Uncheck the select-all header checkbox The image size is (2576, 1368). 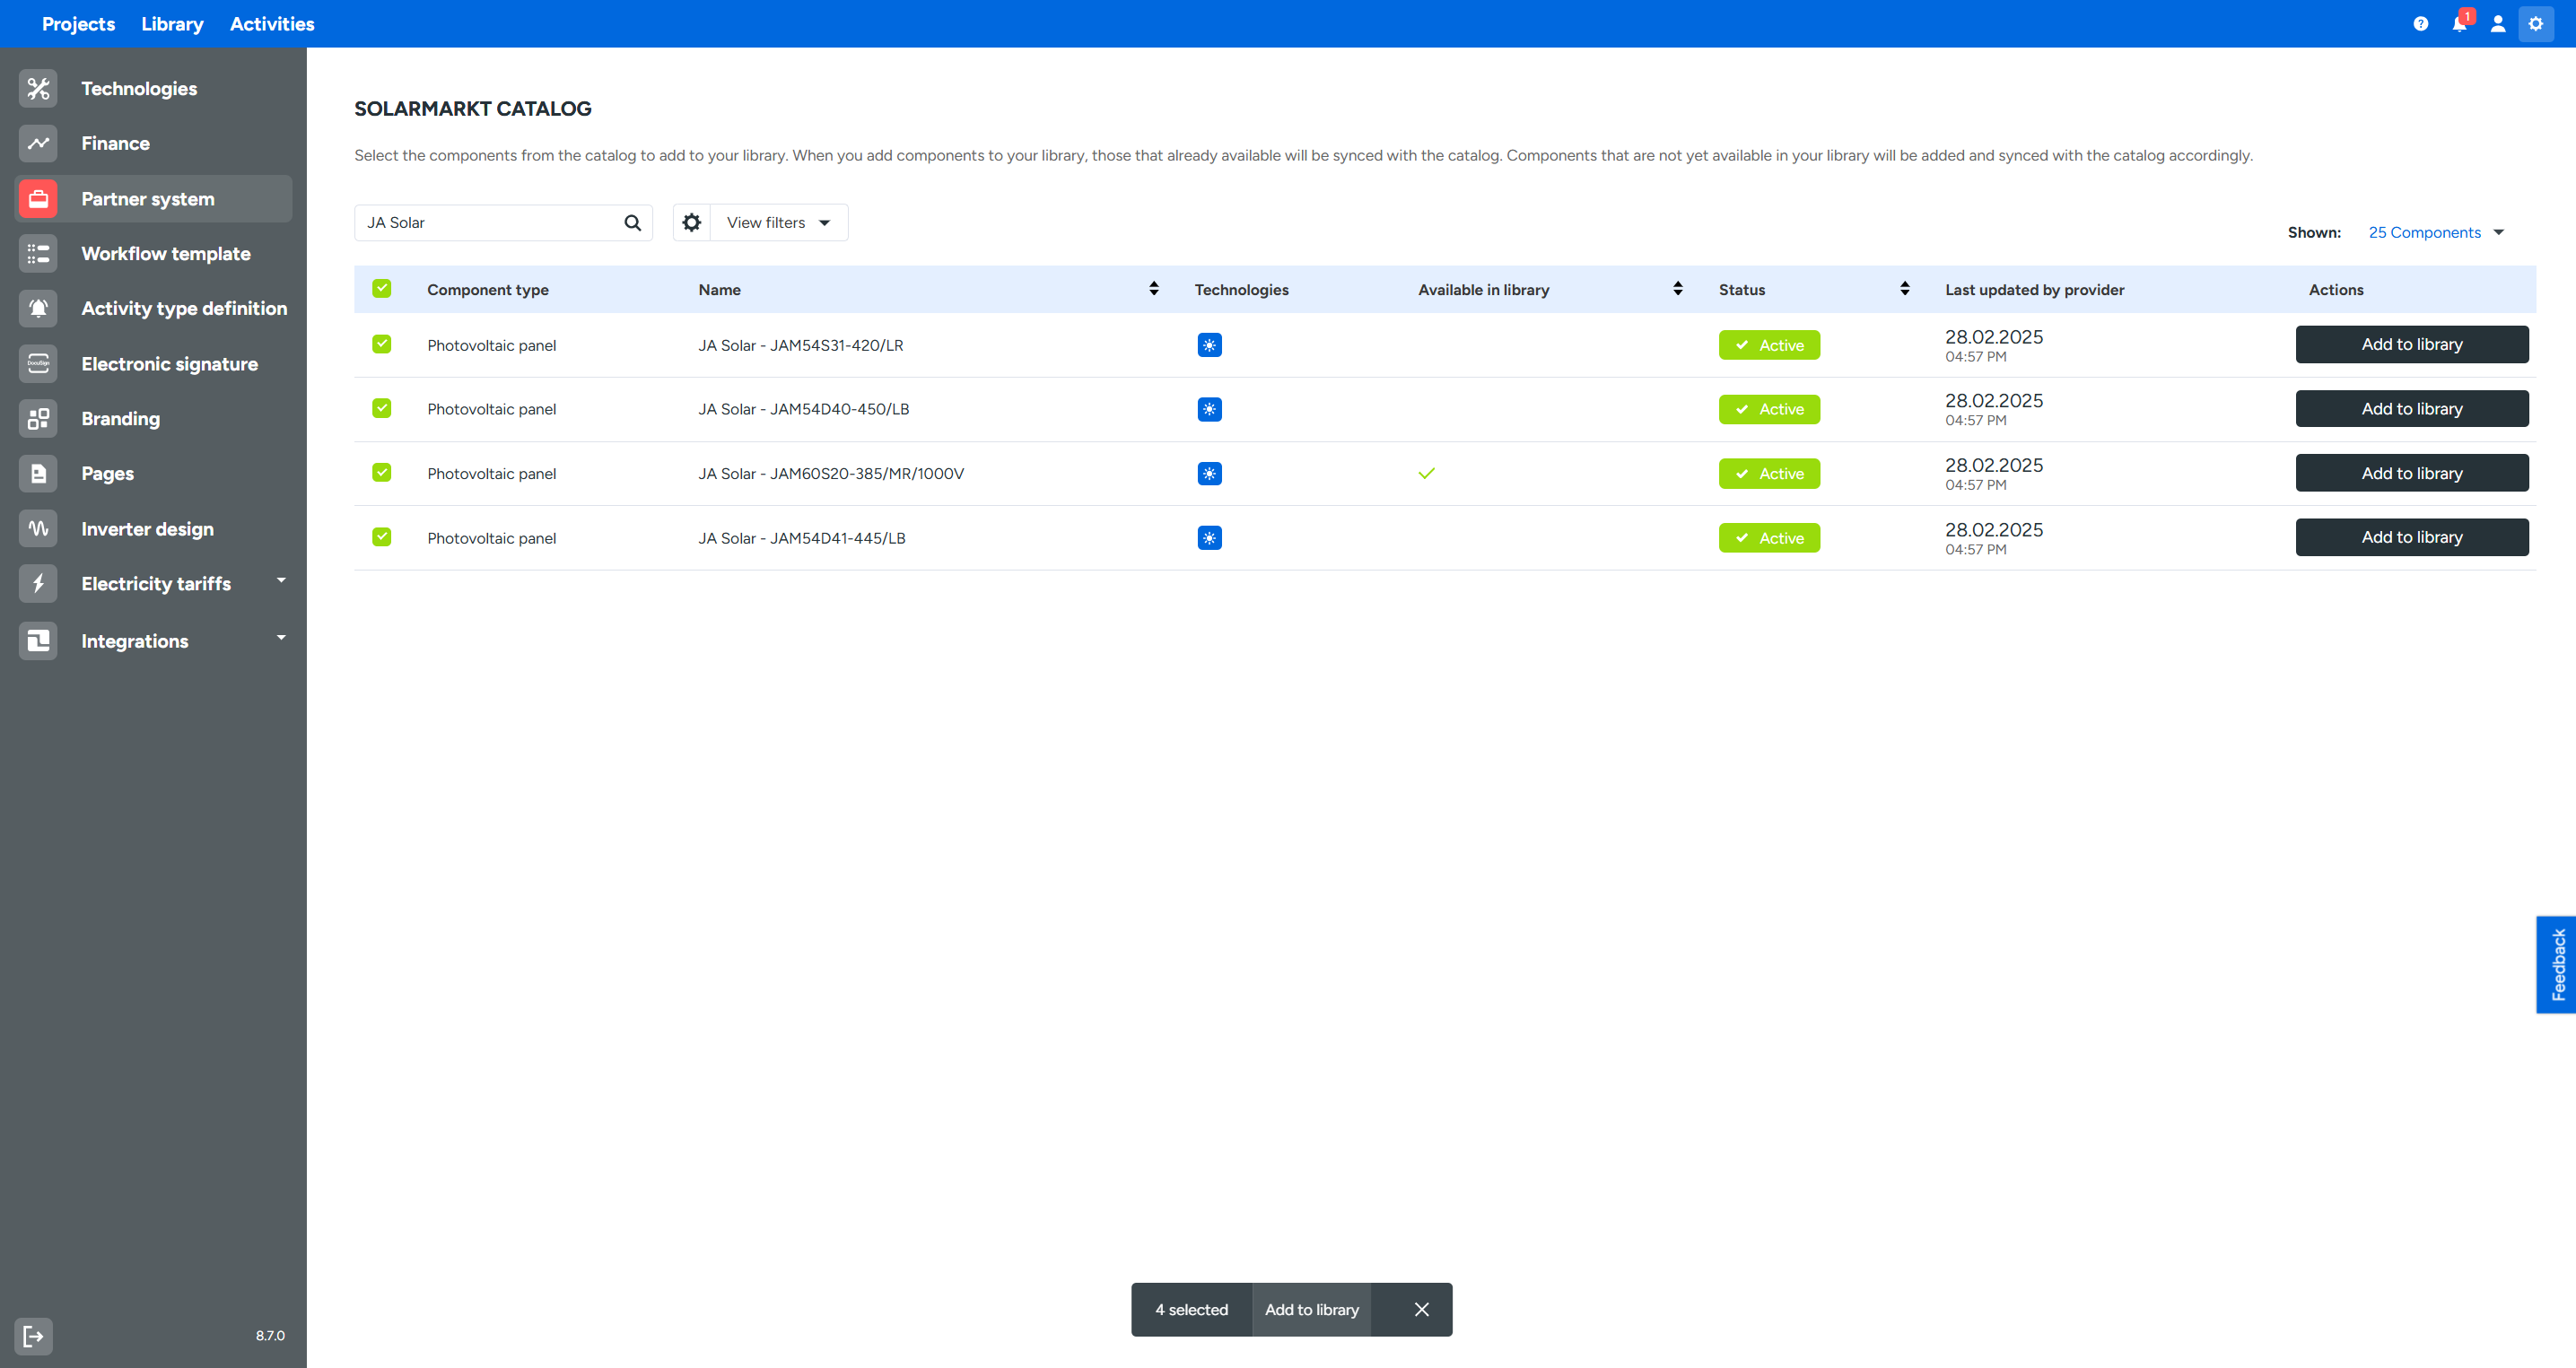[381, 289]
